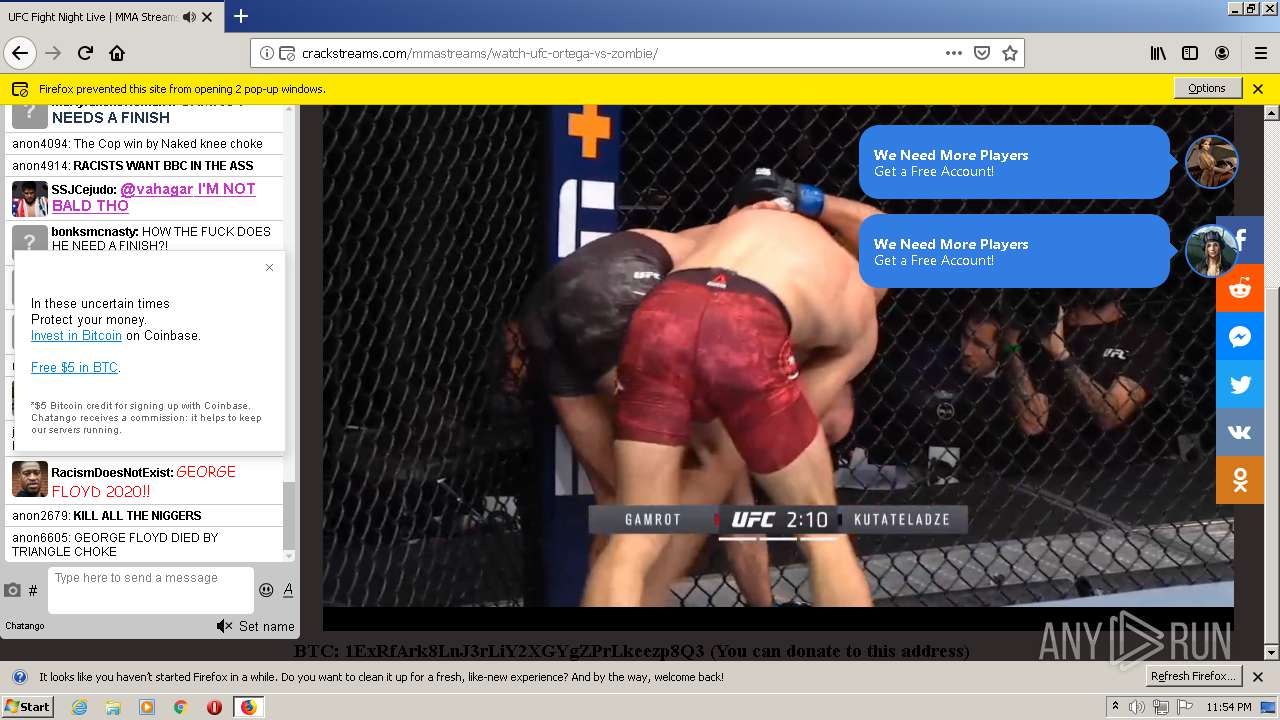Share on Odnoklassniki

click(x=1240, y=481)
